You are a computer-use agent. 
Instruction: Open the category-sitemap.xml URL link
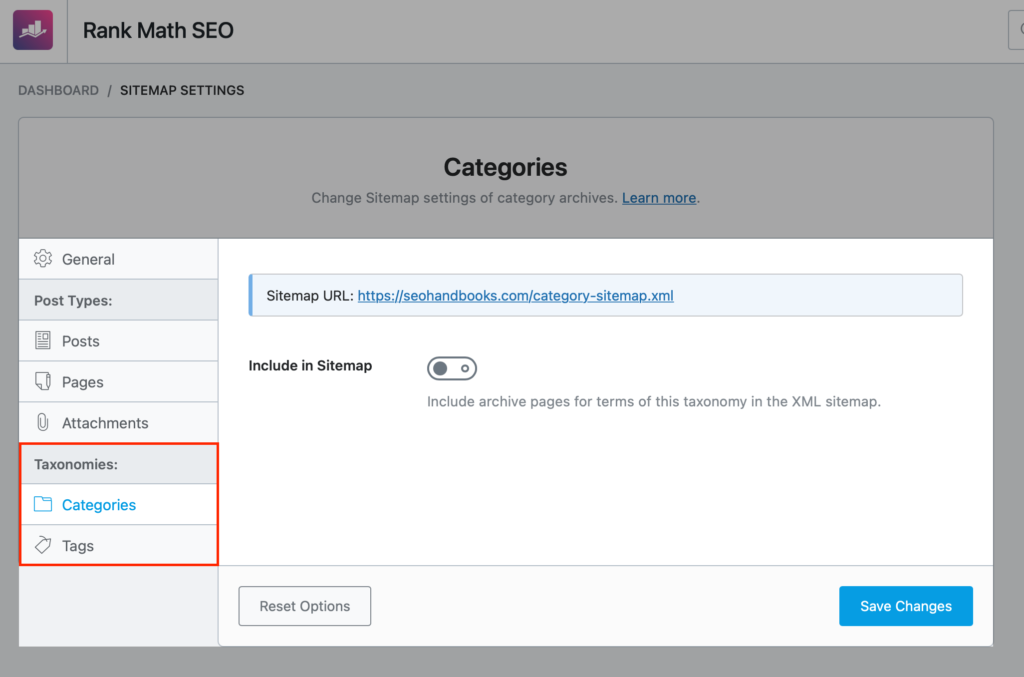click(x=515, y=296)
